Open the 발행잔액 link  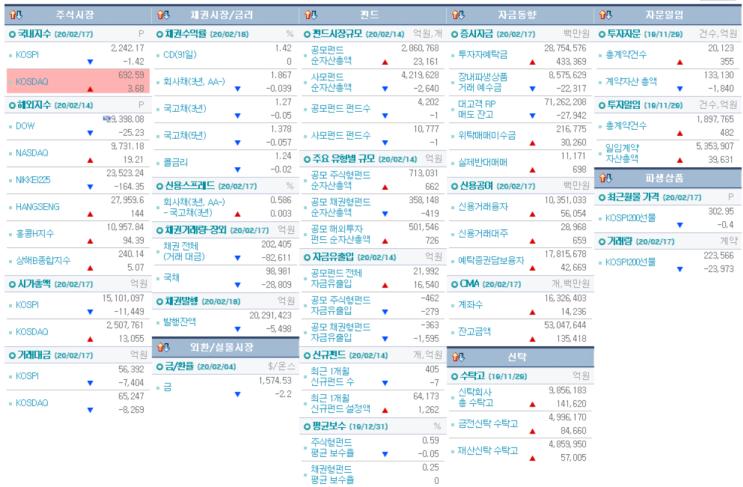tap(180, 322)
